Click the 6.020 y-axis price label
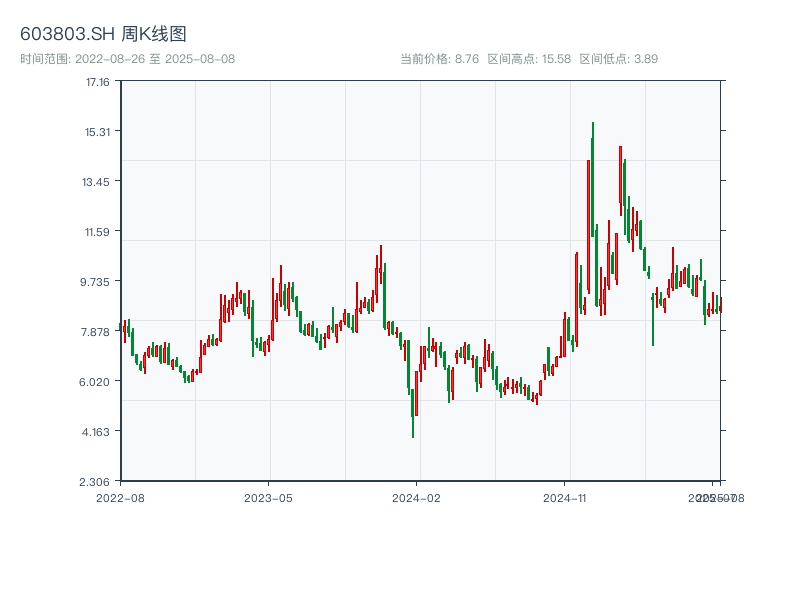Image resolution: width=800 pixels, height=600 pixels. (95, 381)
